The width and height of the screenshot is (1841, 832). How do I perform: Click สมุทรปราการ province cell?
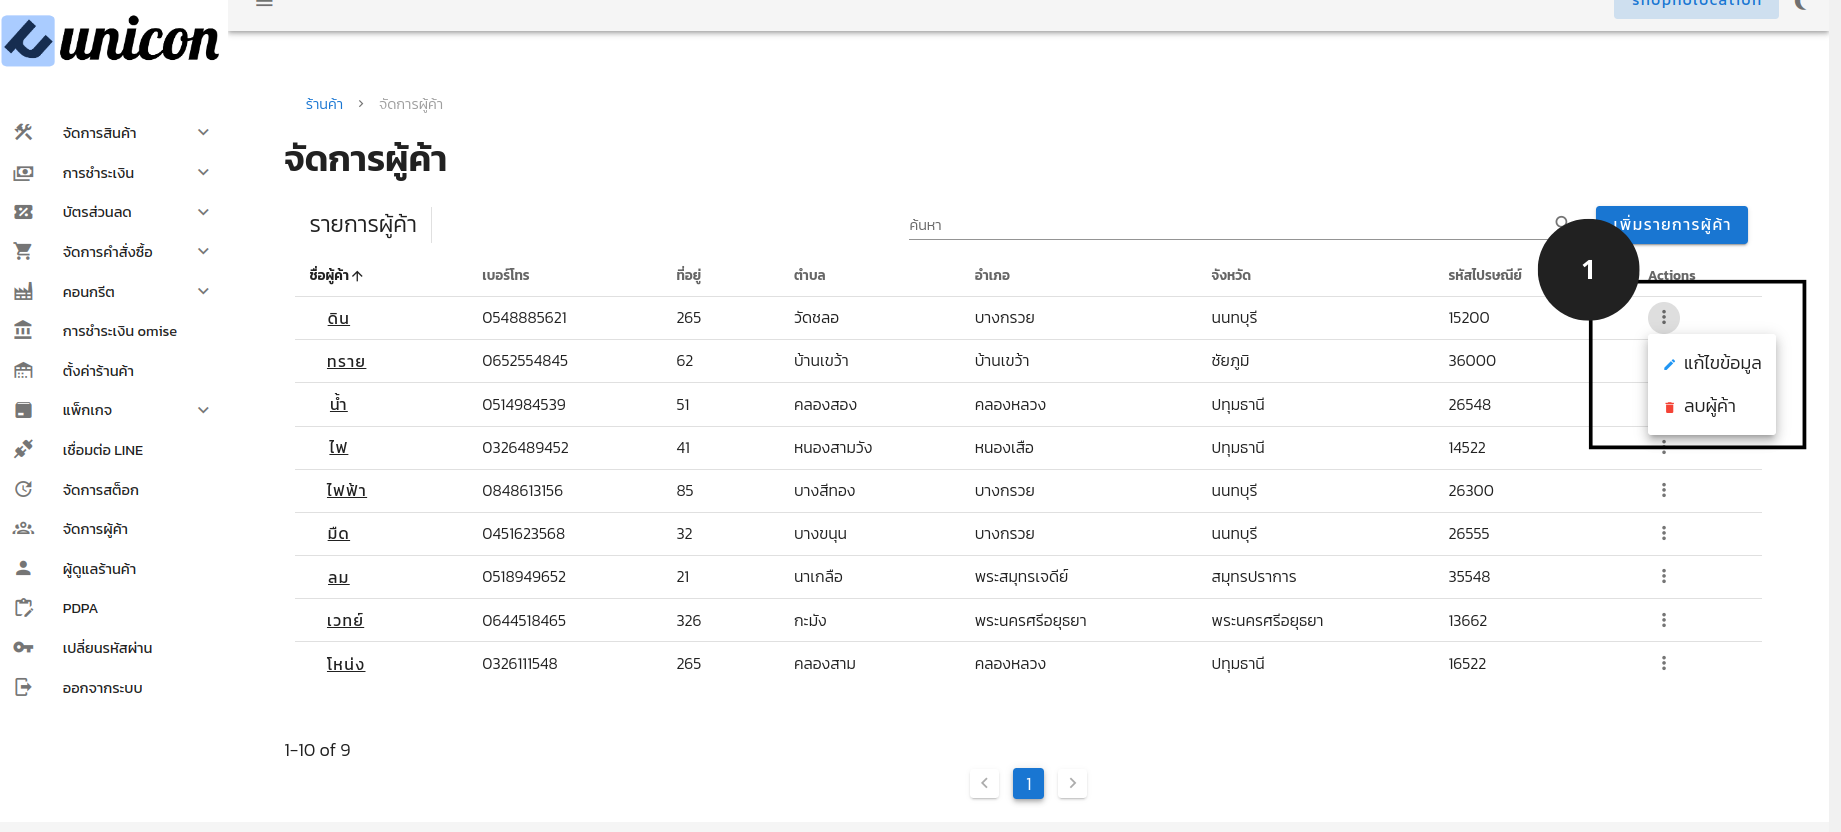pyautogui.click(x=1253, y=577)
